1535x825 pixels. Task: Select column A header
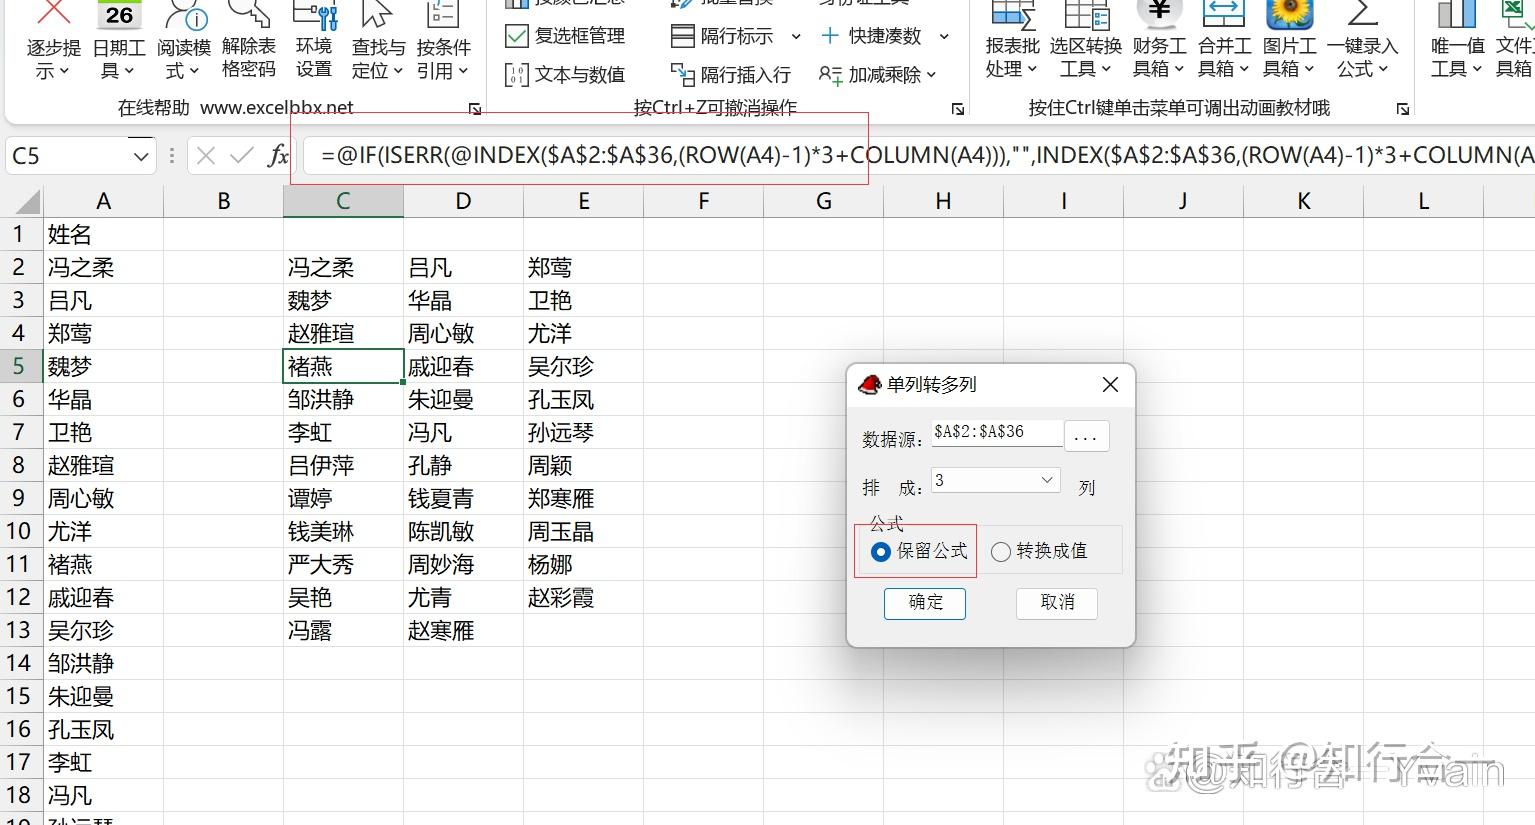click(103, 201)
